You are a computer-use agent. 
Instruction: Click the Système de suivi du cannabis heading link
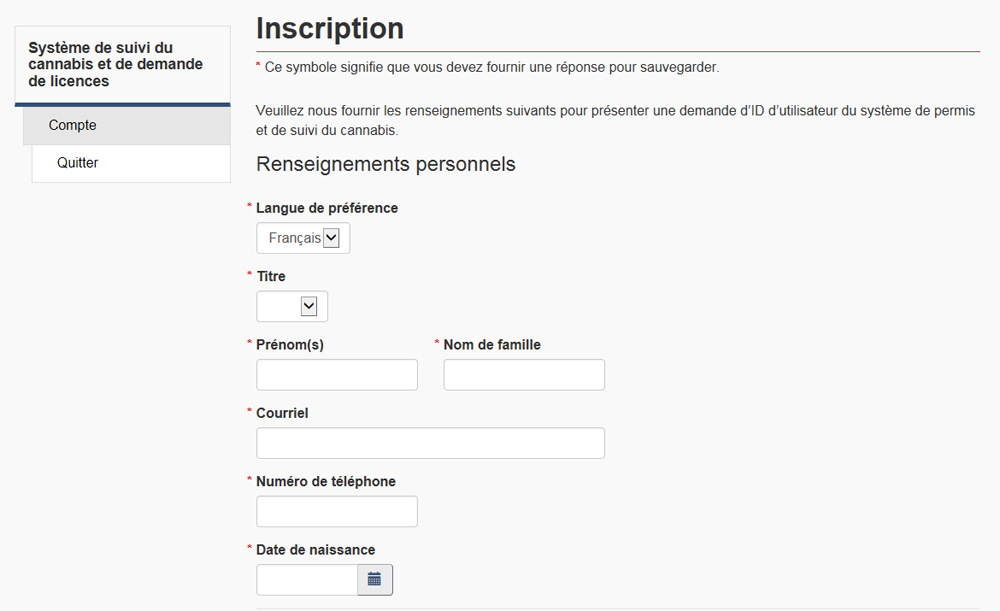click(x=115, y=64)
